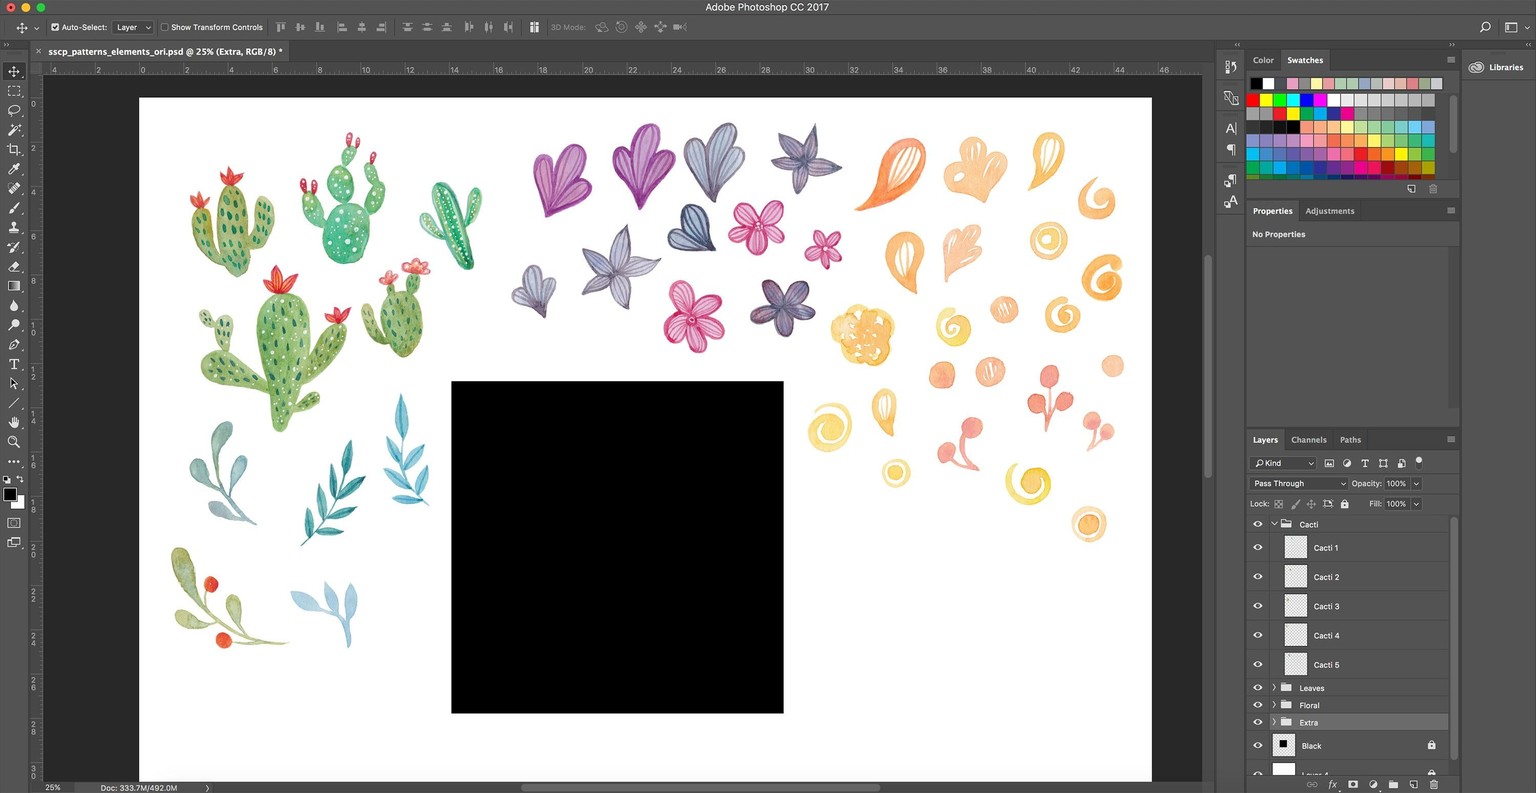The width and height of the screenshot is (1536, 793).
Task: Select the Crop tool
Action: coord(14,149)
